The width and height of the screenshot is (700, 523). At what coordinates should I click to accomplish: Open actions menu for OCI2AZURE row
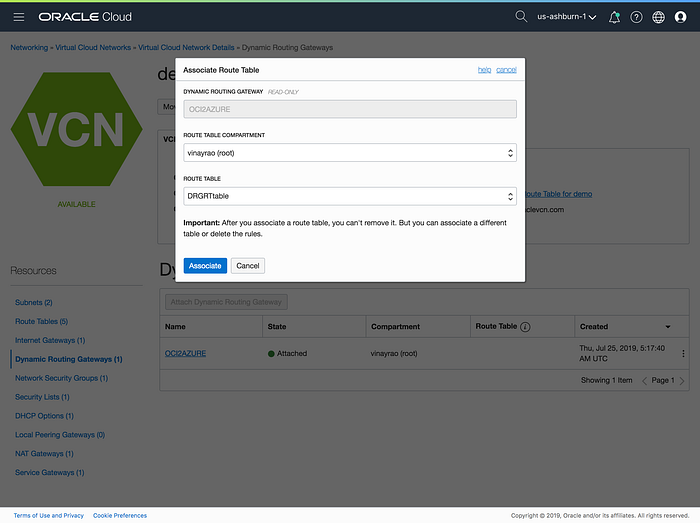(683, 353)
